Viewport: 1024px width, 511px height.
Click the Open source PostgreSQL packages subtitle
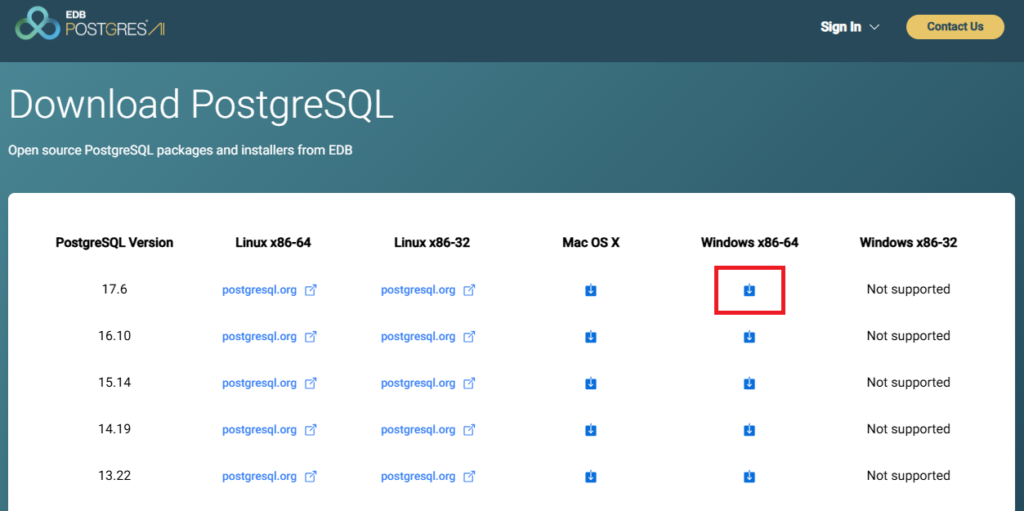point(180,151)
